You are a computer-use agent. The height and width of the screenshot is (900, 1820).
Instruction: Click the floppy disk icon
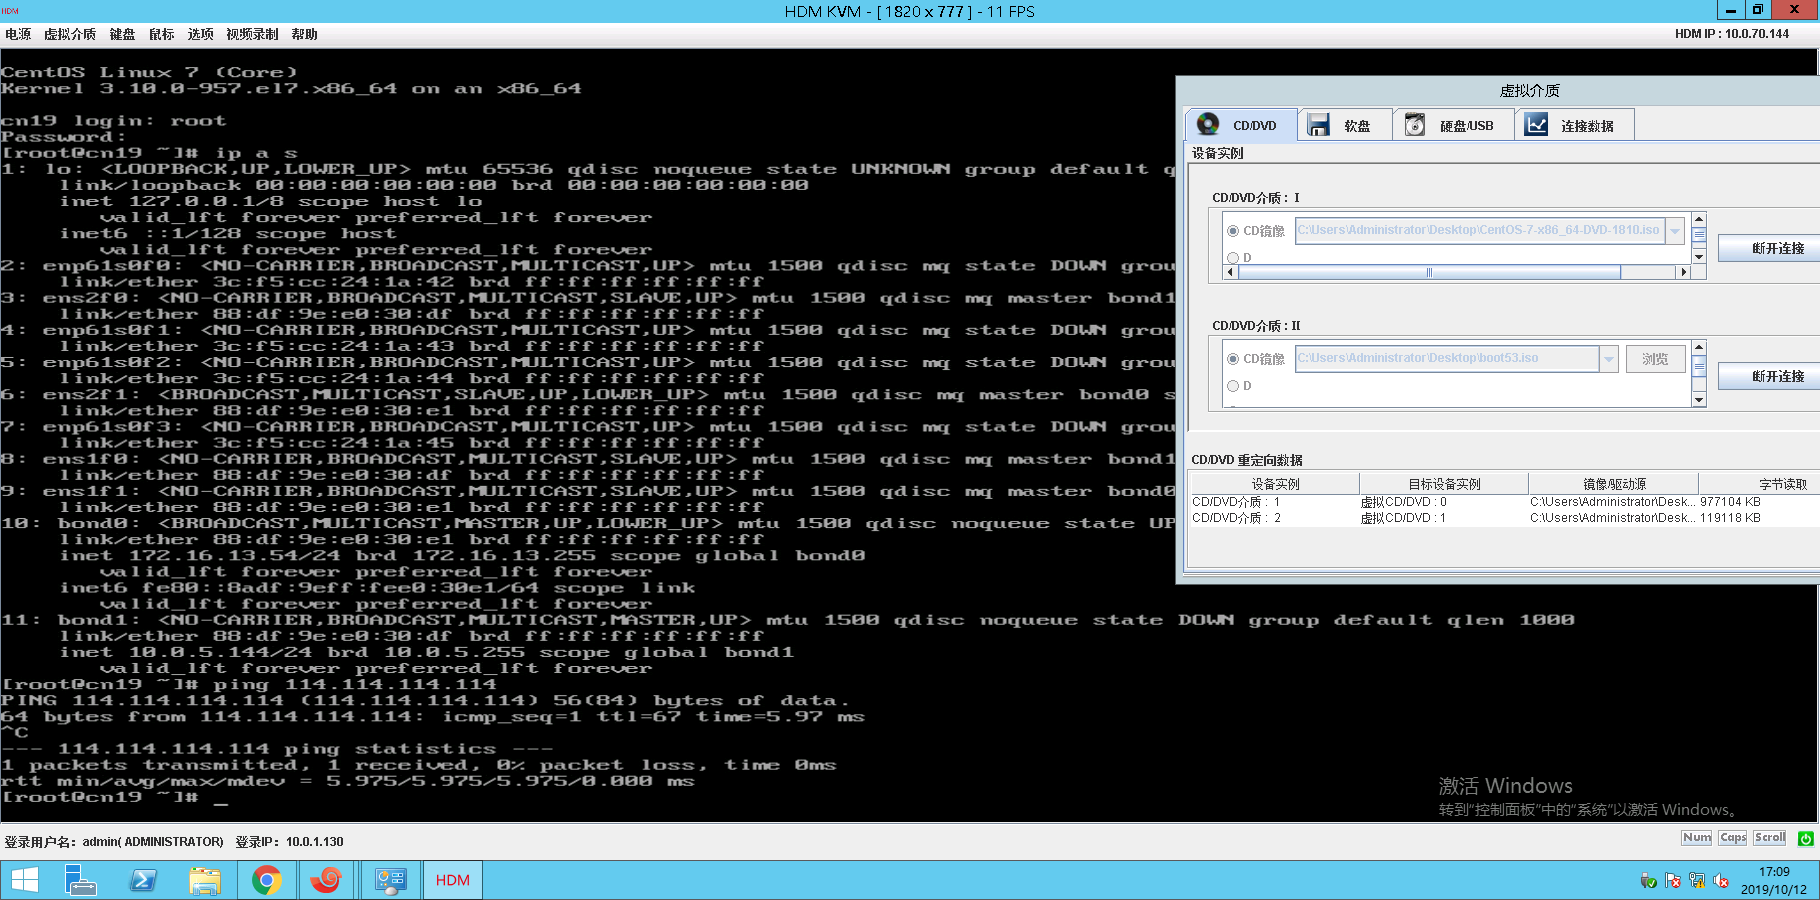tap(1318, 124)
